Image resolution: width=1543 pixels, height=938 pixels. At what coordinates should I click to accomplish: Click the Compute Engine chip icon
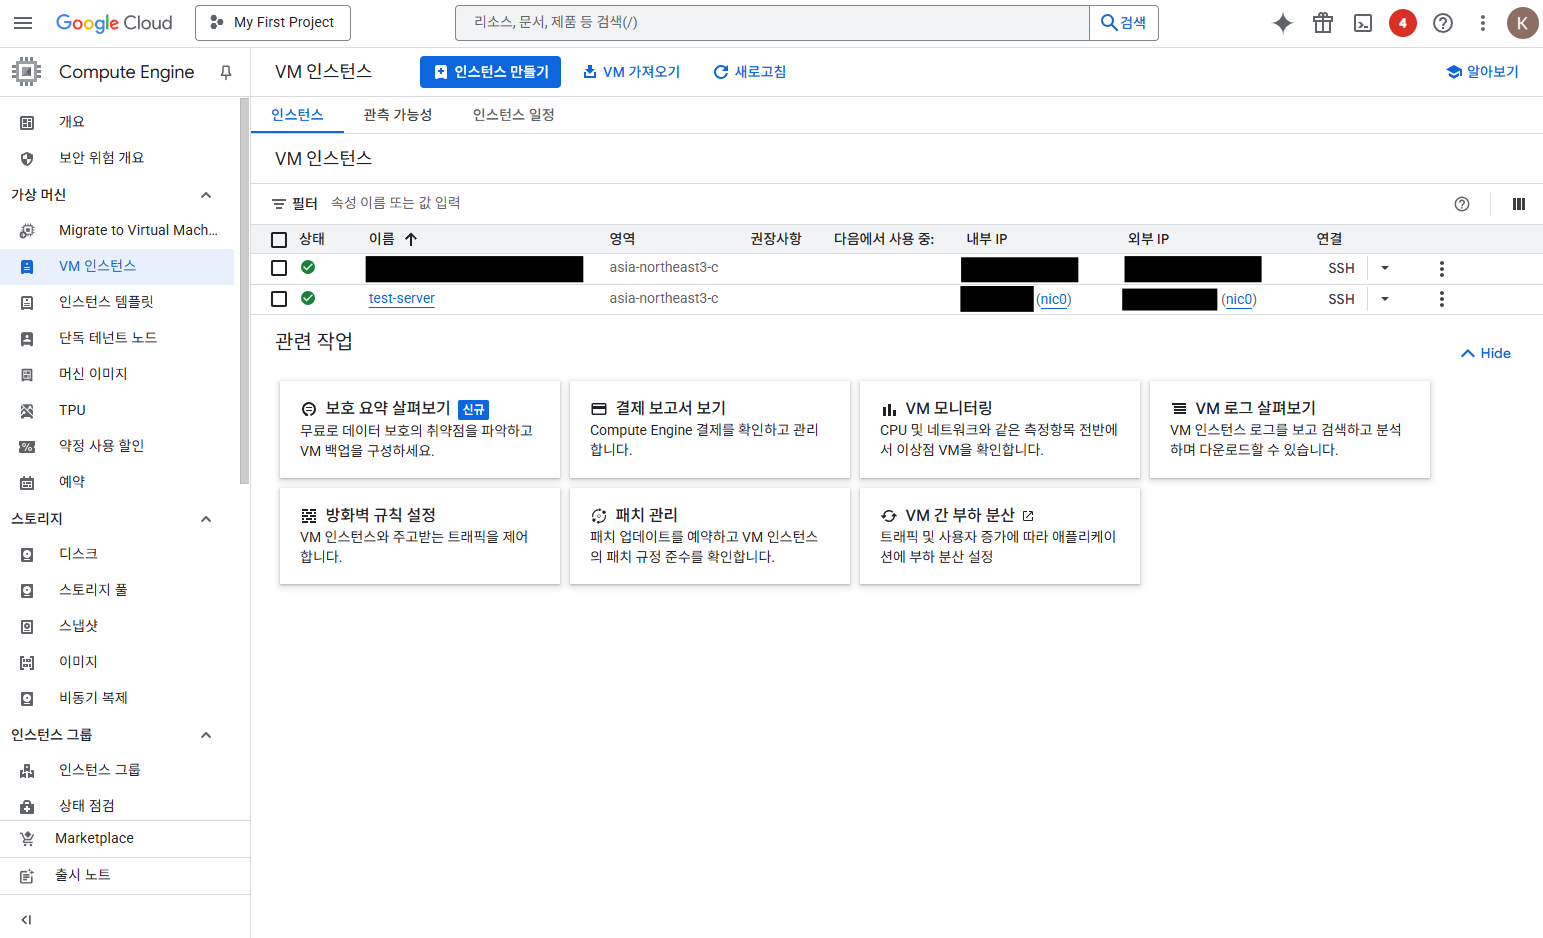(27, 72)
